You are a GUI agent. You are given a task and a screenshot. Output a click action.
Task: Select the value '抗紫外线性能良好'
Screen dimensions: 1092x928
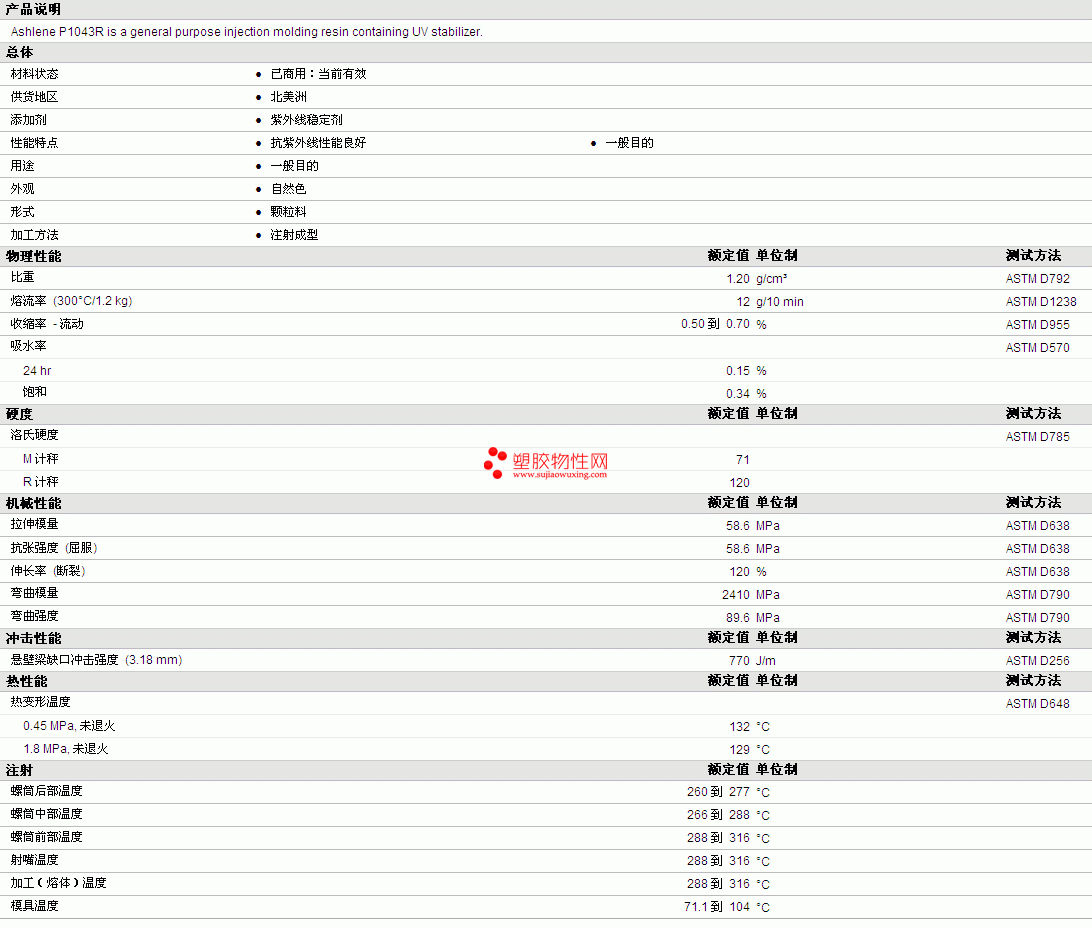point(318,143)
